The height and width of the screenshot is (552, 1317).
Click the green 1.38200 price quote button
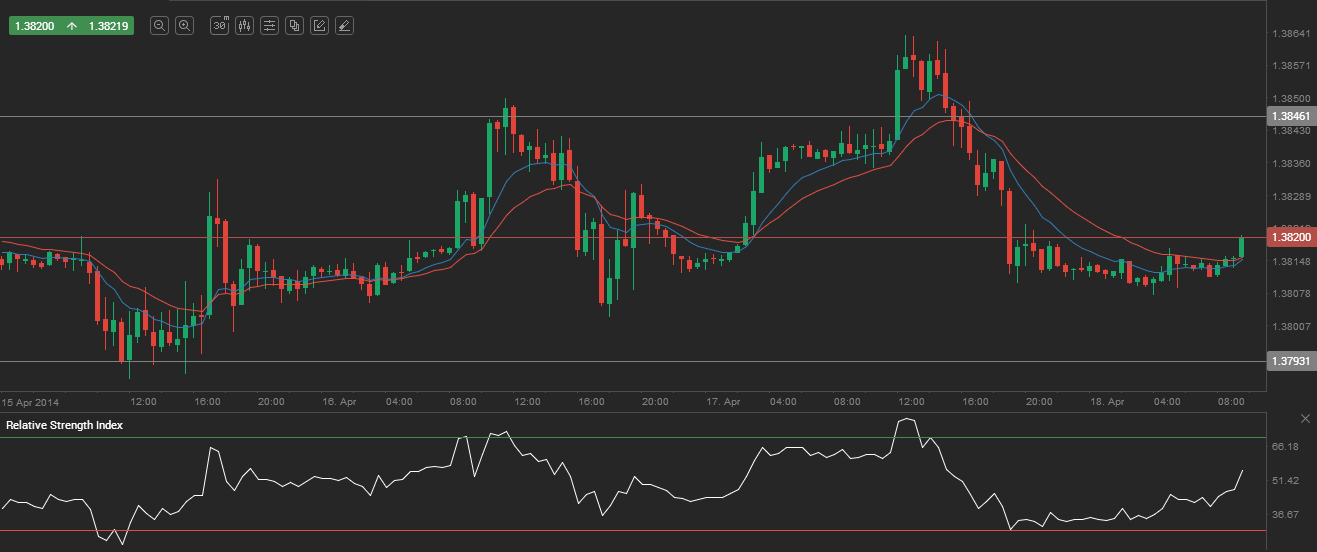pyautogui.click(x=71, y=26)
